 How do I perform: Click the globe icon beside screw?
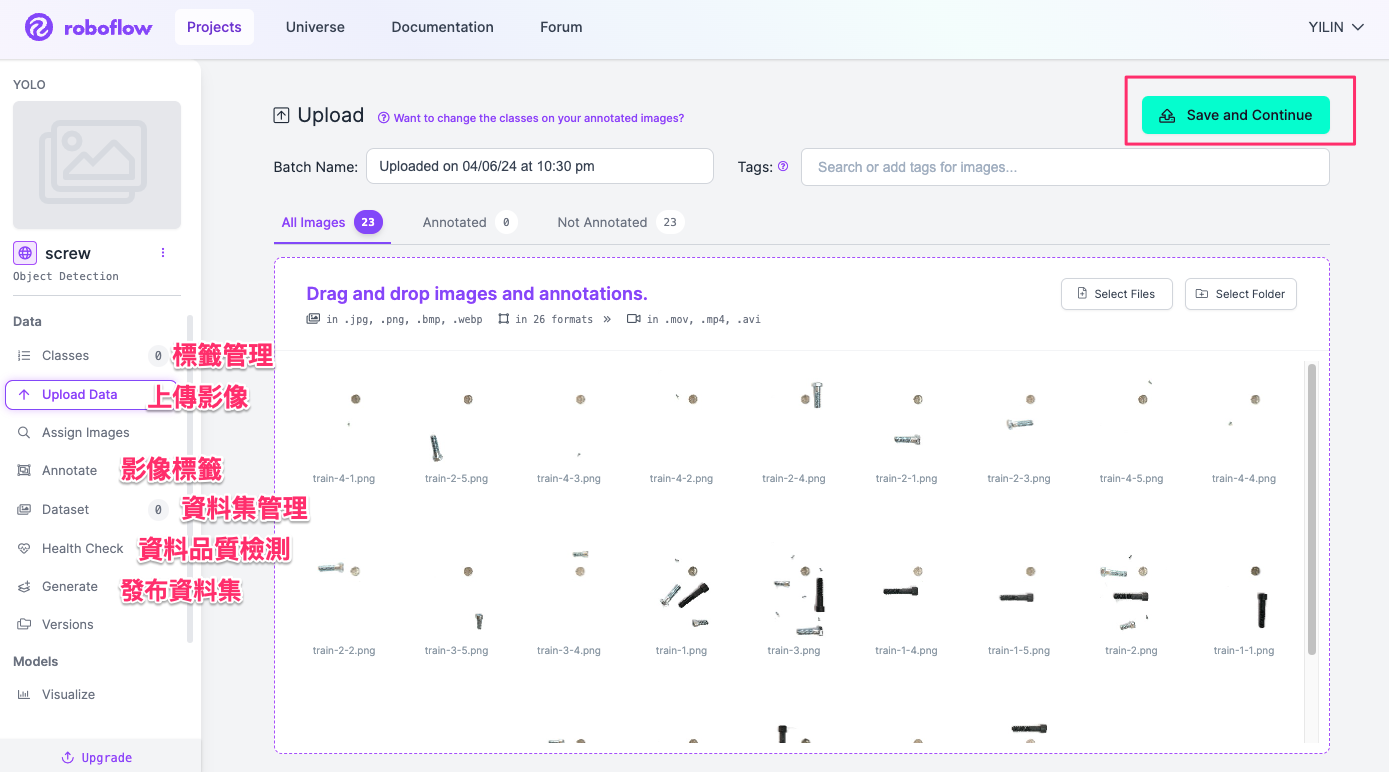point(25,253)
